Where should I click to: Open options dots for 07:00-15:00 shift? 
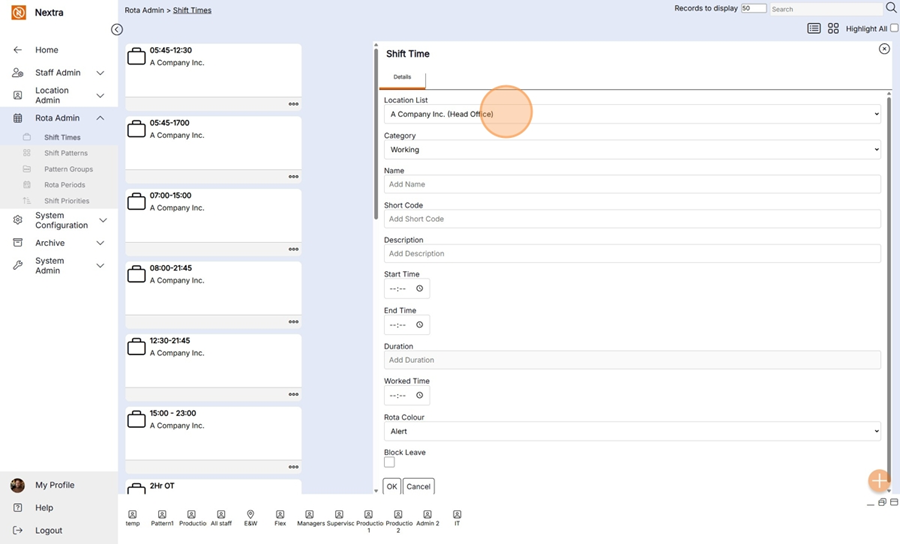[293, 249]
